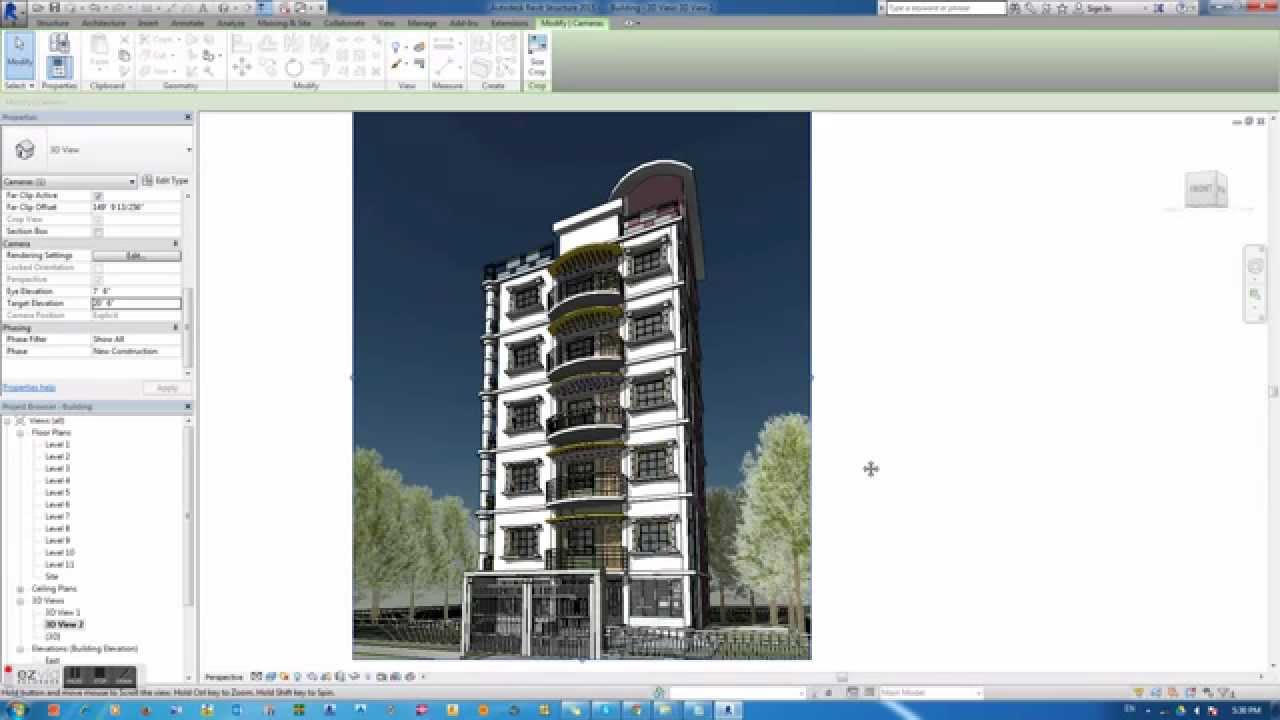The width and height of the screenshot is (1280, 720).
Task: Enable the Section Box checkbox
Action: click(x=97, y=231)
